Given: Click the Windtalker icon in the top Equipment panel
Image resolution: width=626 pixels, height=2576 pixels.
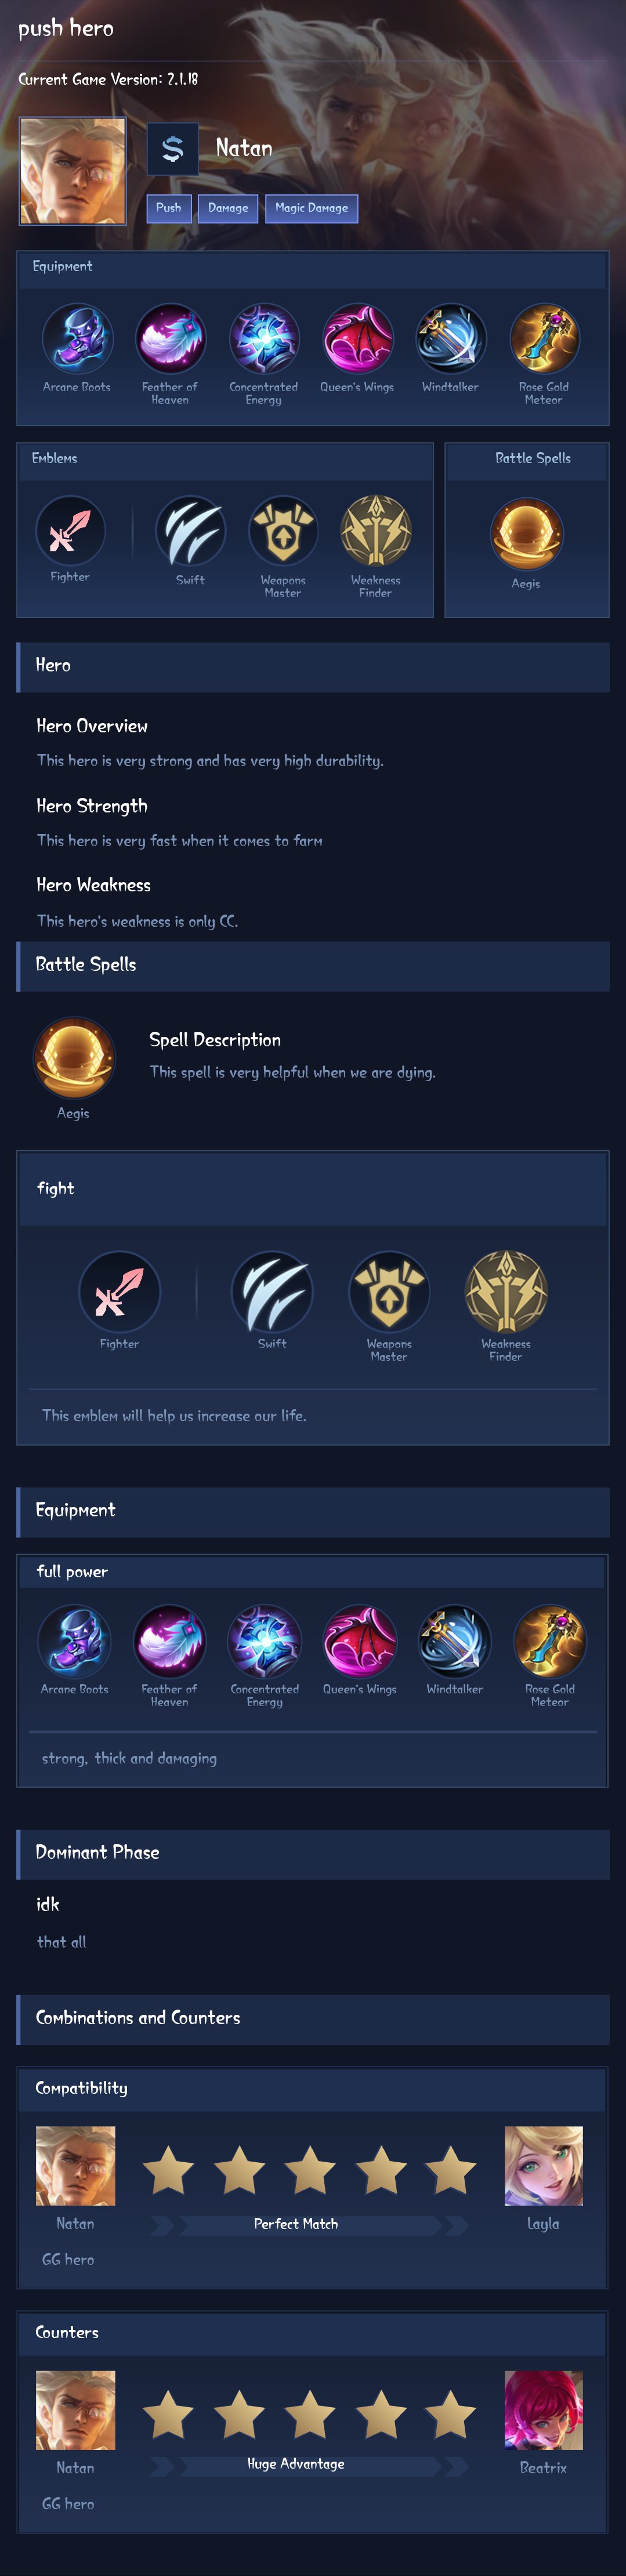Looking at the screenshot, I should tap(450, 339).
